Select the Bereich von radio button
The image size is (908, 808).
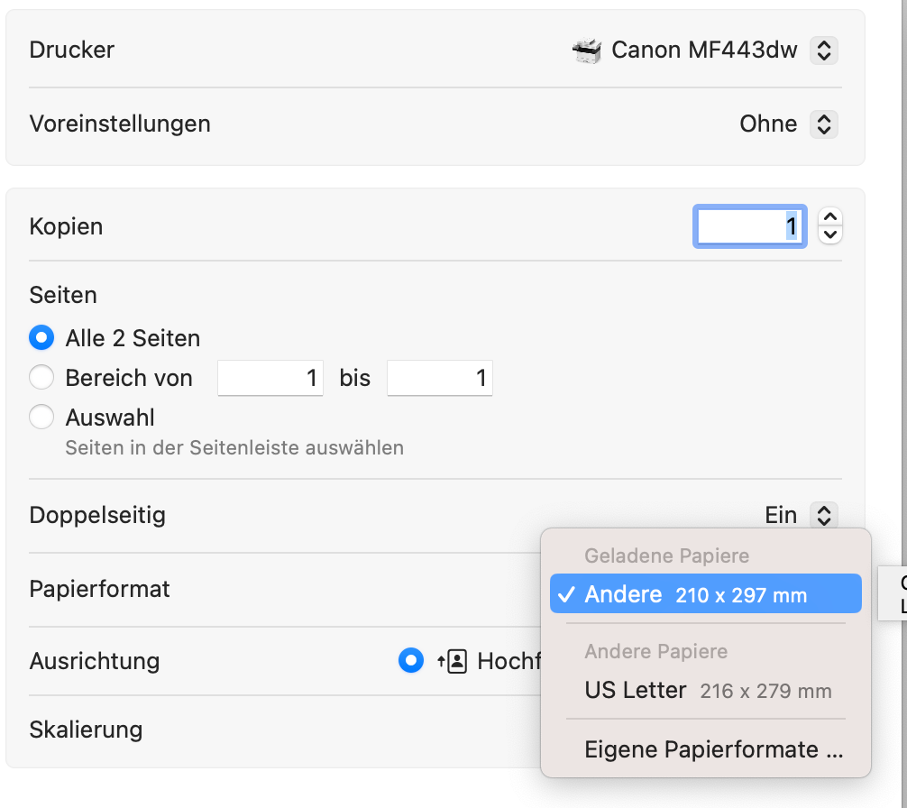click(41, 378)
